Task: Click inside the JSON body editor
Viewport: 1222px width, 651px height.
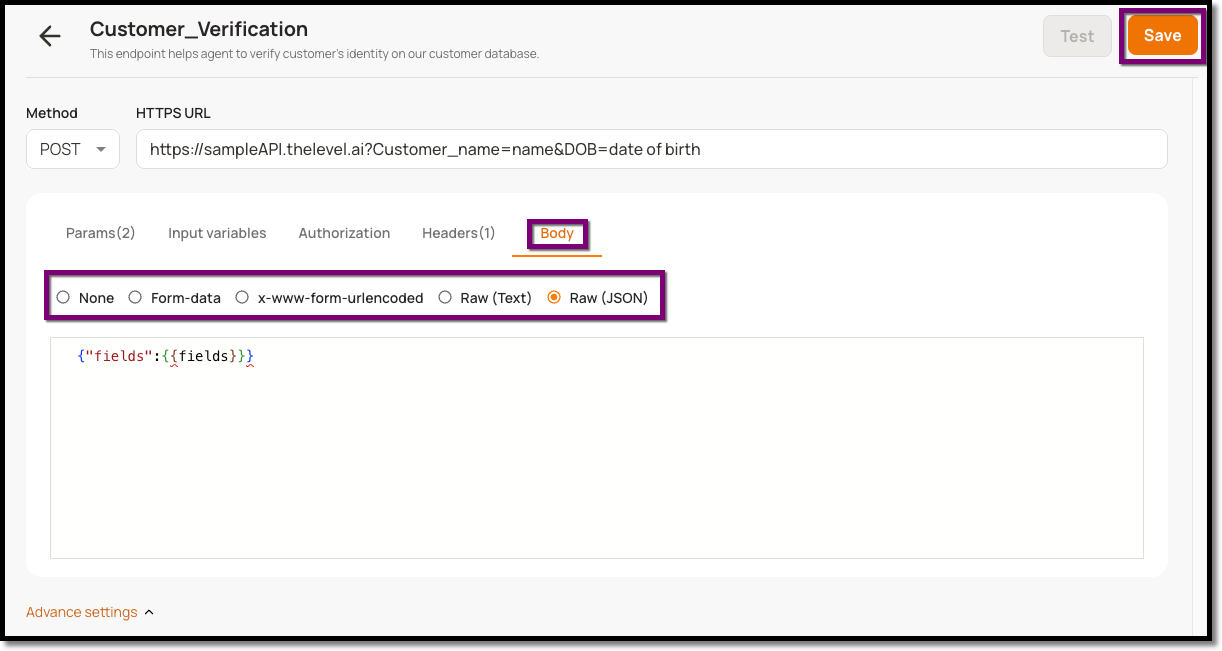Action: pyautogui.click(x=597, y=448)
